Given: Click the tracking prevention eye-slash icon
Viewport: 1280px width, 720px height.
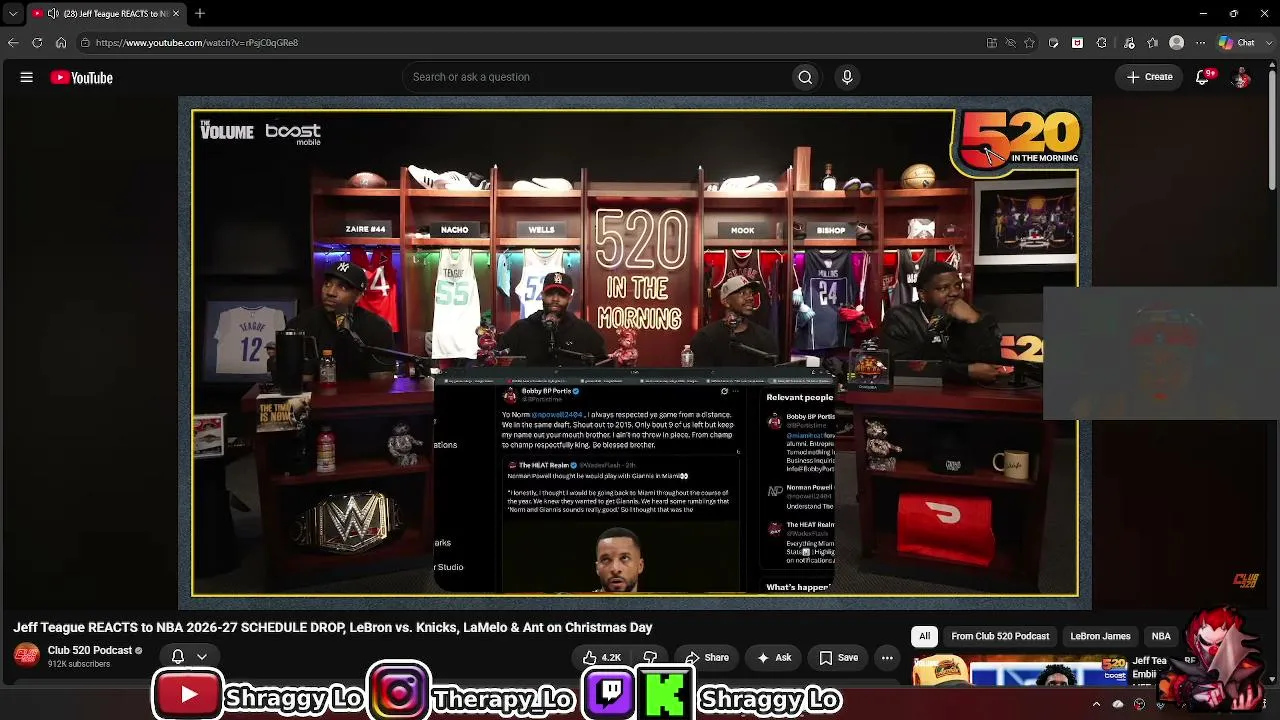Looking at the screenshot, I should pyautogui.click(x=1010, y=43).
